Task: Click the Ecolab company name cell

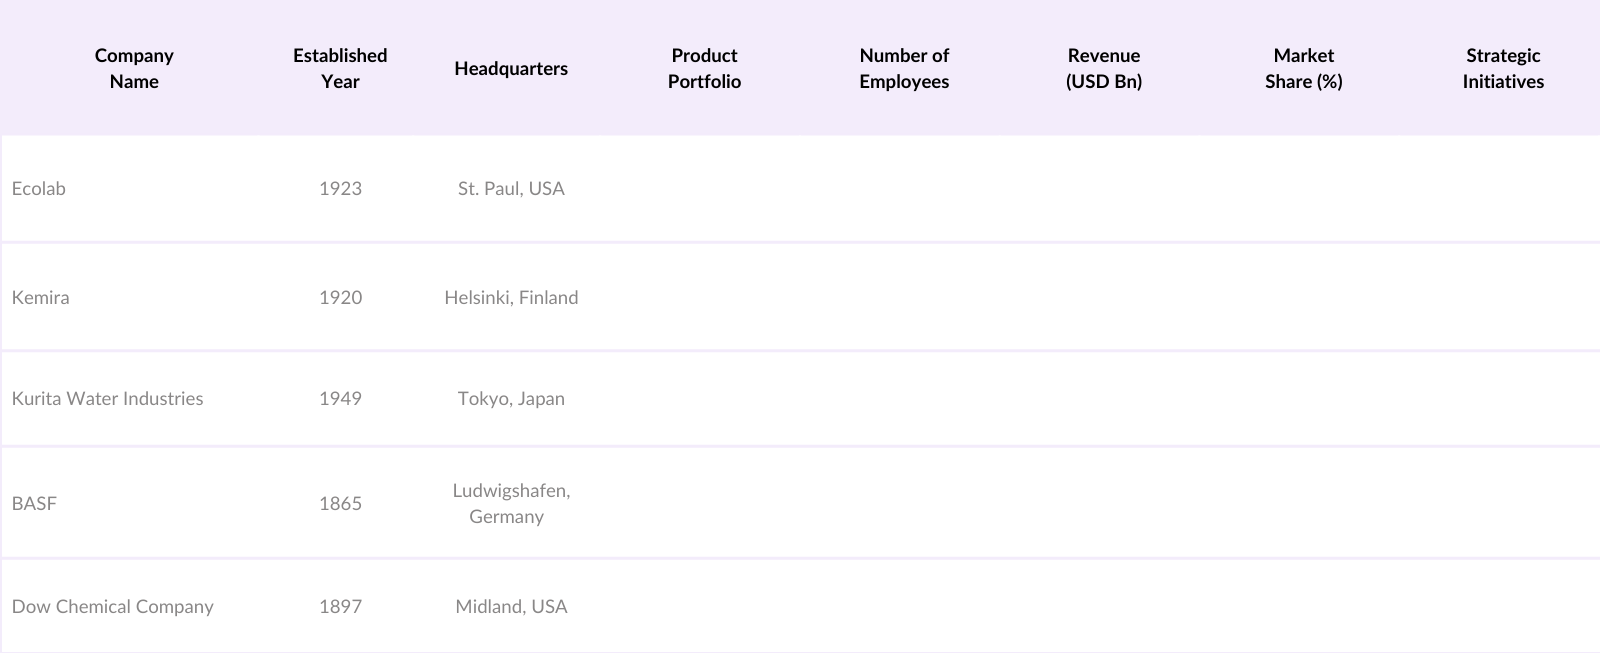Action: point(39,188)
